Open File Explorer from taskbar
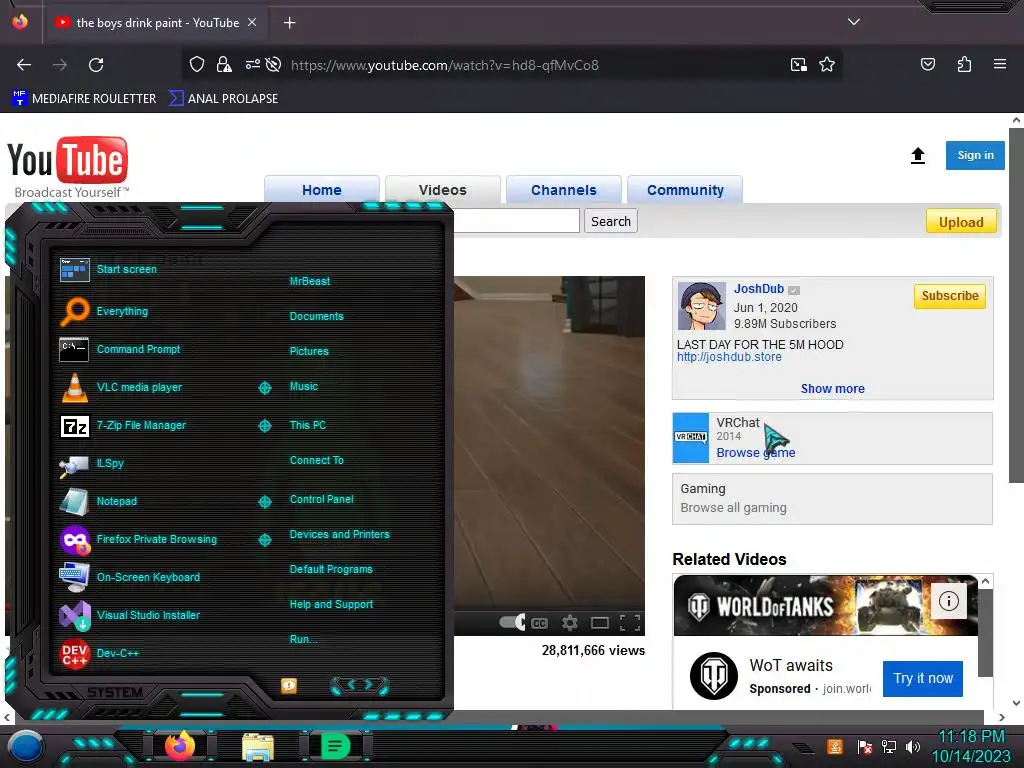This screenshot has width=1024, height=768. pos(258,746)
